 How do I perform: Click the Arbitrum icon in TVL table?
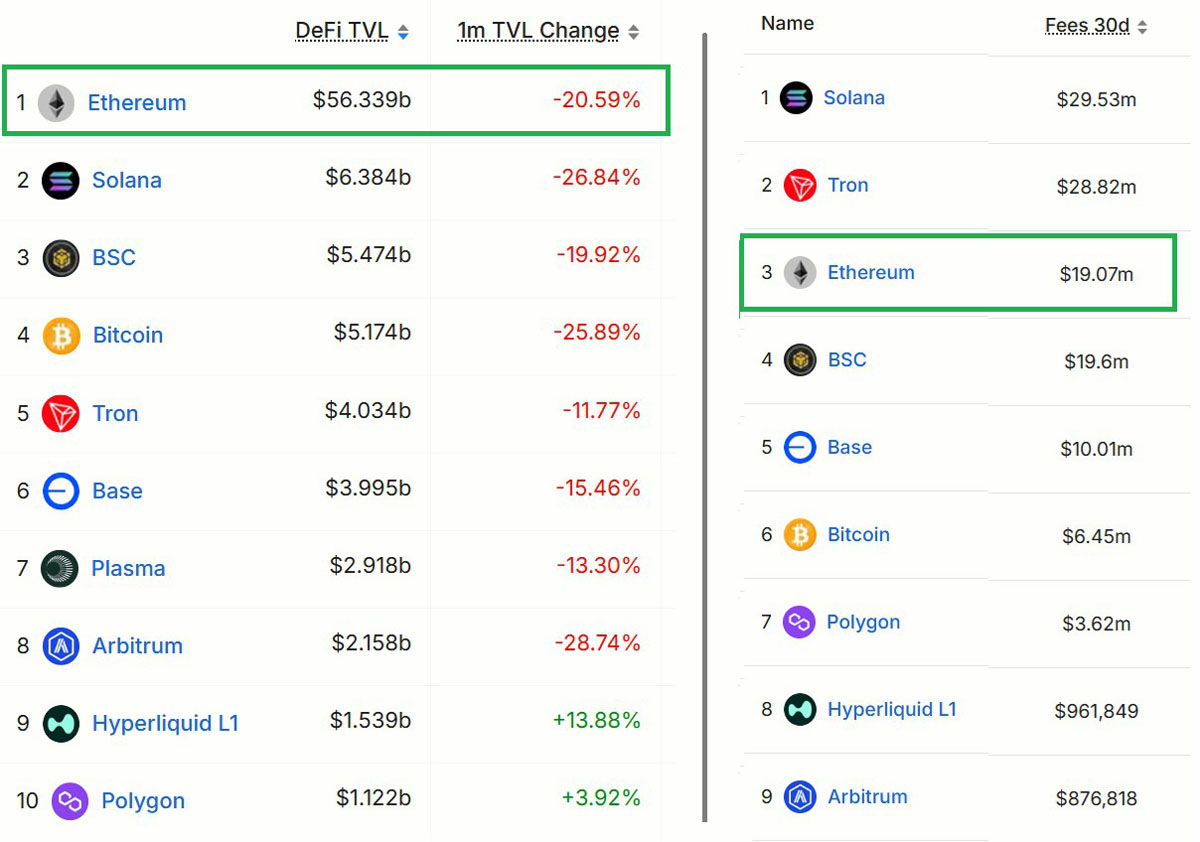(x=61, y=646)
